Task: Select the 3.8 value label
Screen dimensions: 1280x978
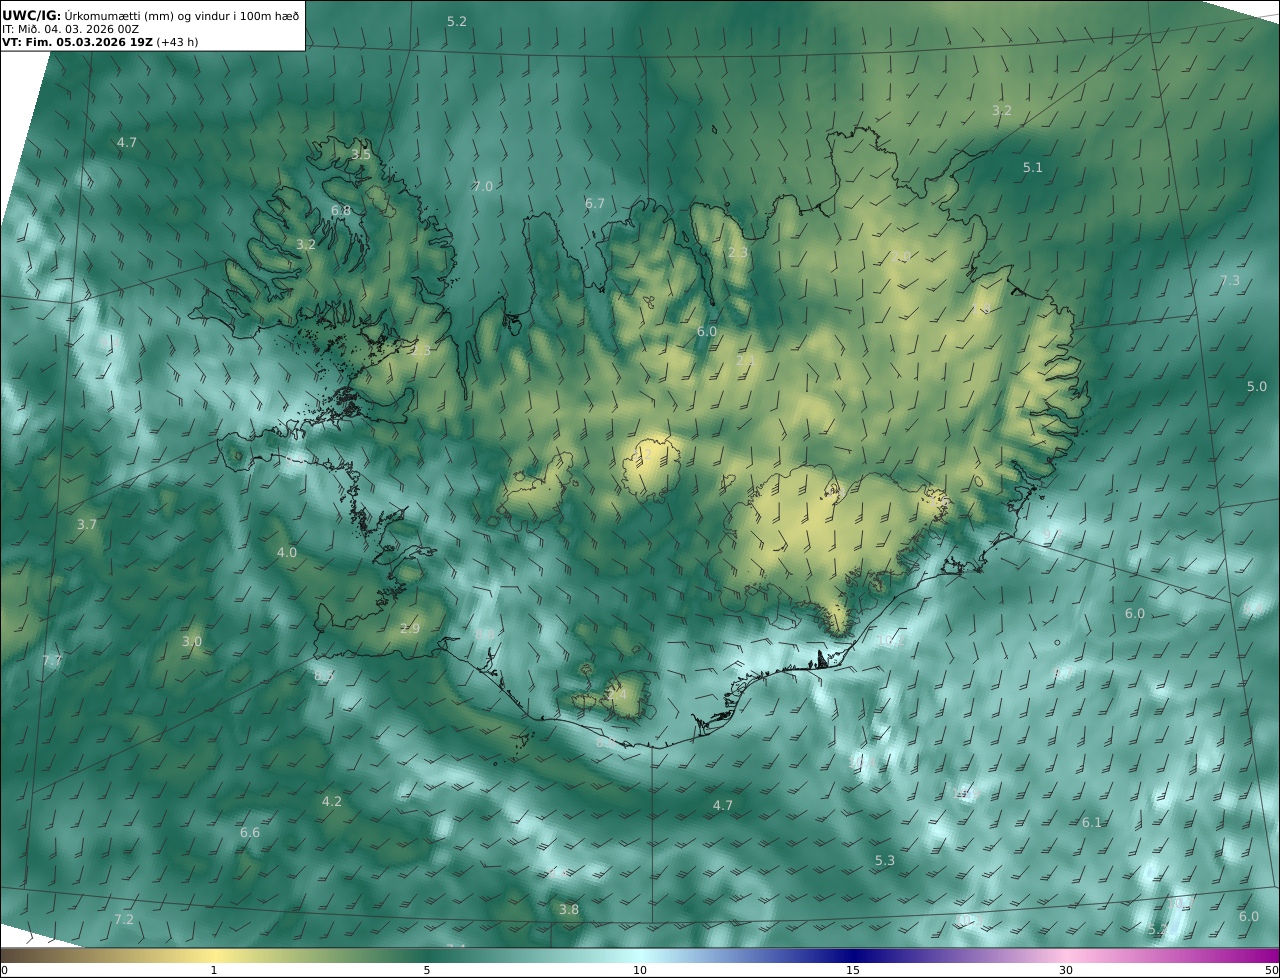Action: (569, 909)
